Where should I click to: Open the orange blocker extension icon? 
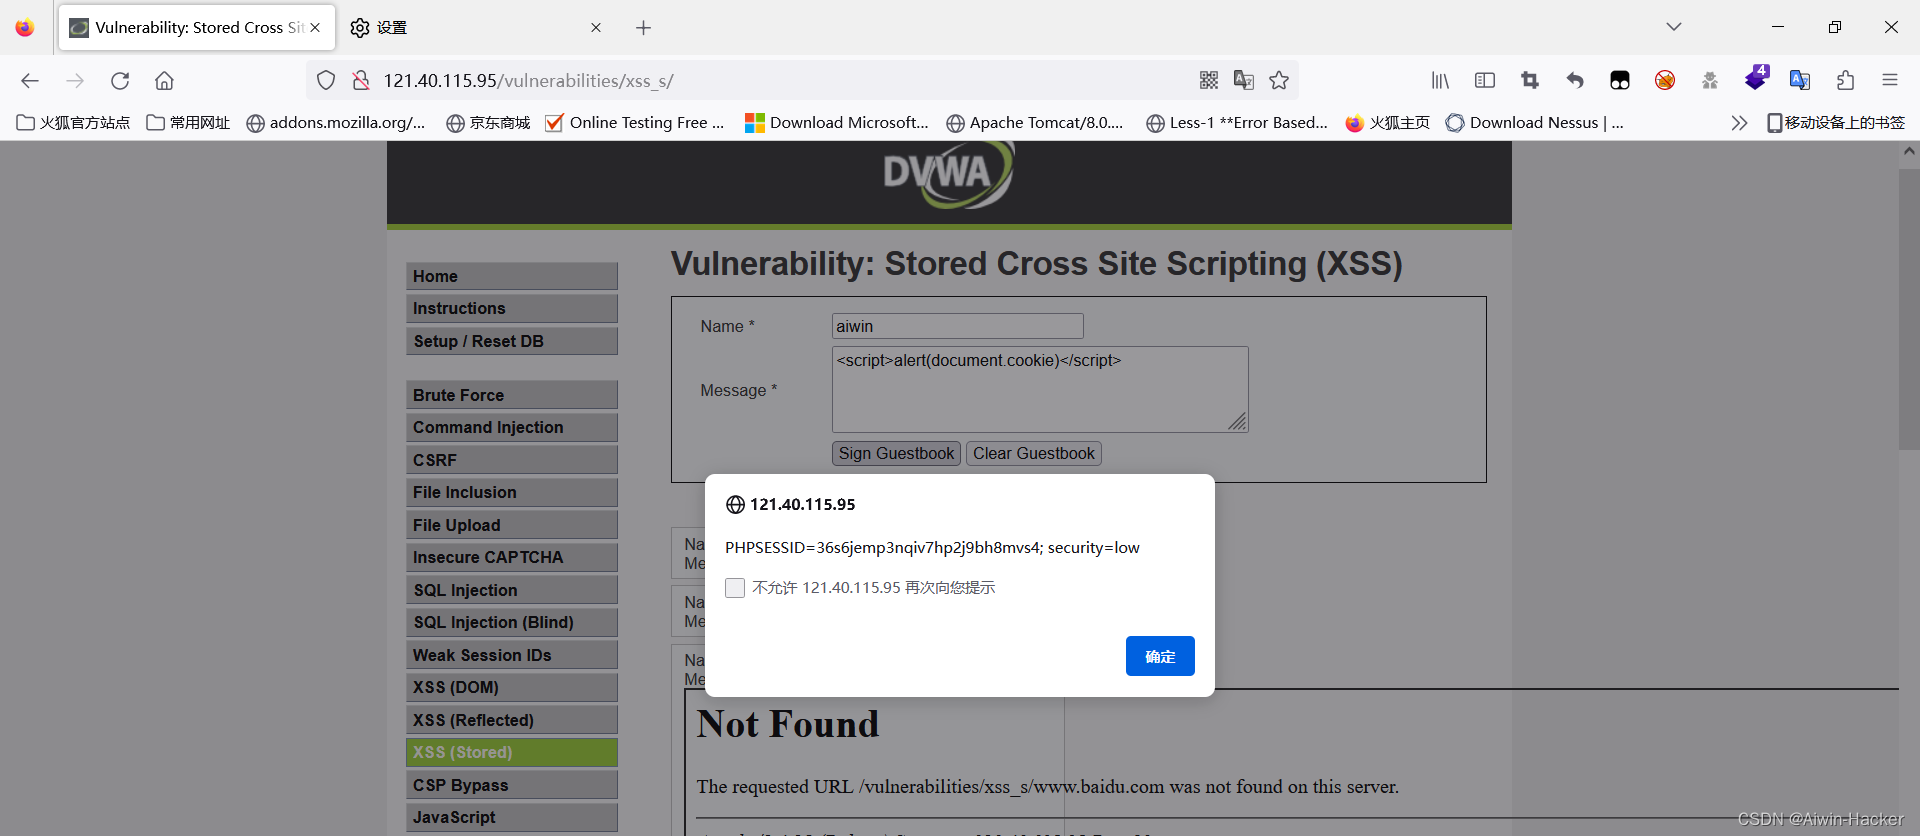coord(1665,80)
